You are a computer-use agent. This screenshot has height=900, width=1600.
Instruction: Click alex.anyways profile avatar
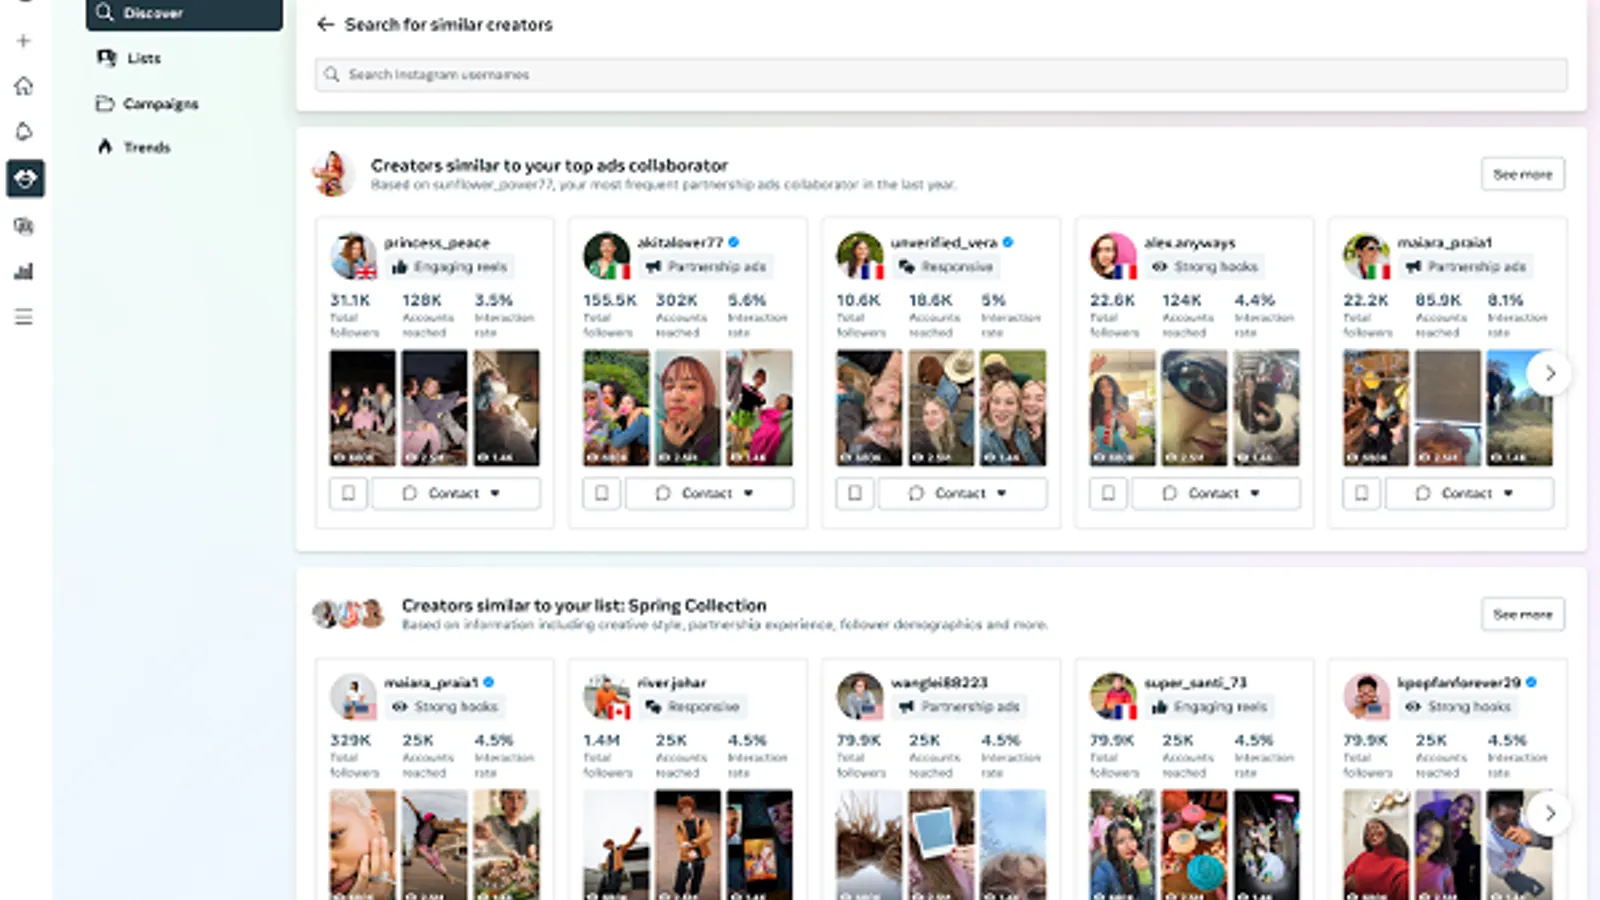1113,256
